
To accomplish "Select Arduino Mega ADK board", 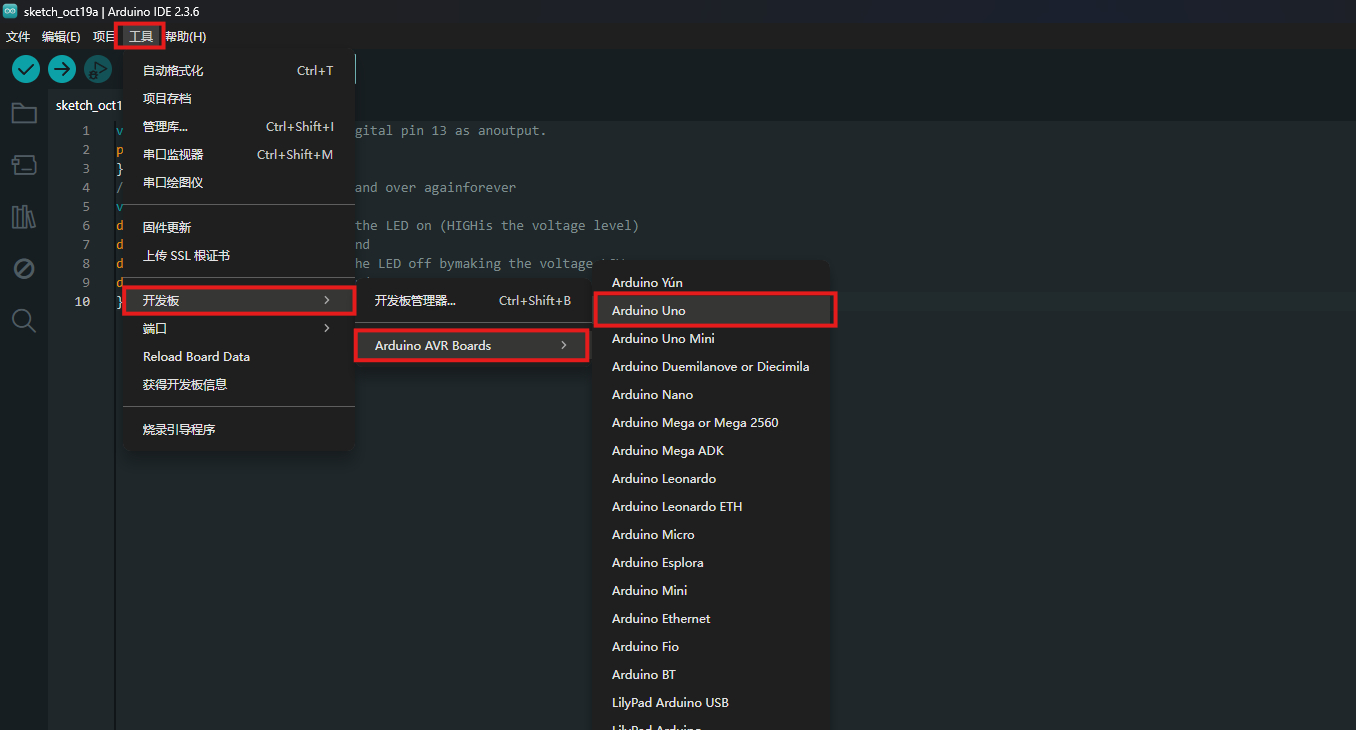I will 711,451.
